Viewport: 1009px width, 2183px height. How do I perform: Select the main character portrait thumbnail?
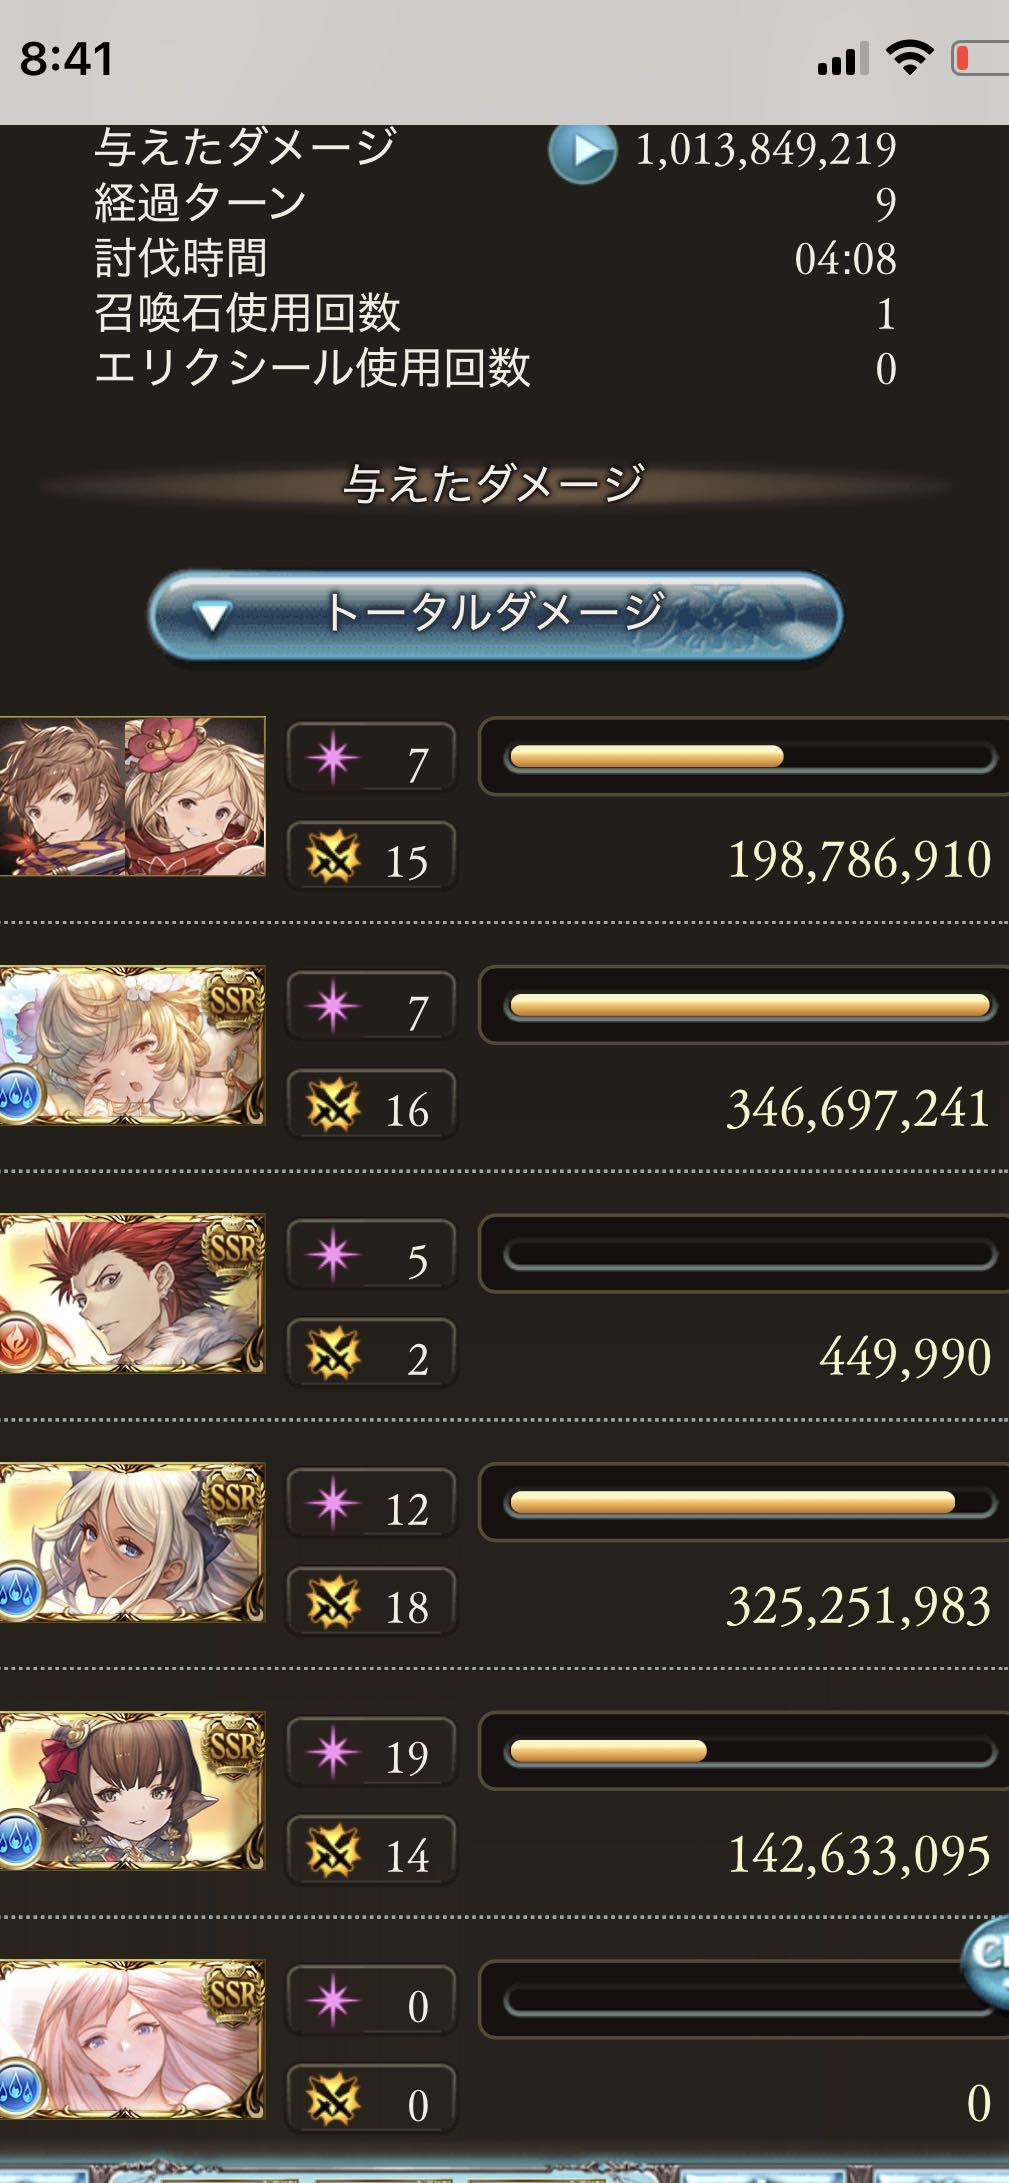pos(132,796)
